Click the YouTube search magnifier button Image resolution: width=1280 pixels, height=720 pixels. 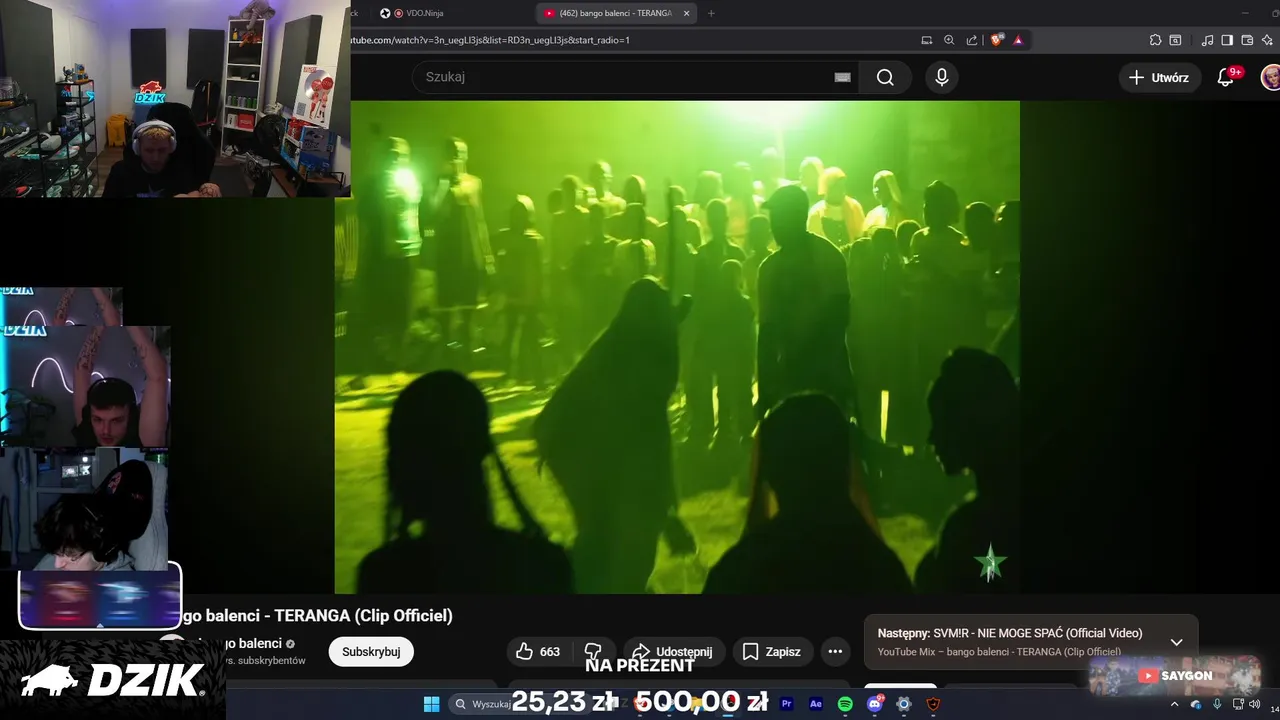click(x=885, y=77)
